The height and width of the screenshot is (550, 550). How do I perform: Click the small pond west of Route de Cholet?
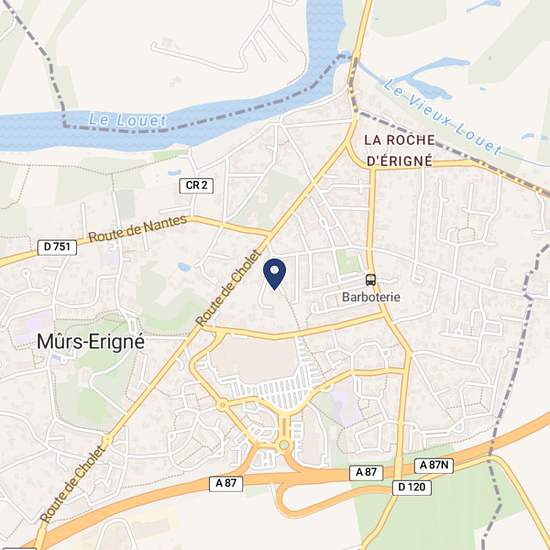click(184, 267)
